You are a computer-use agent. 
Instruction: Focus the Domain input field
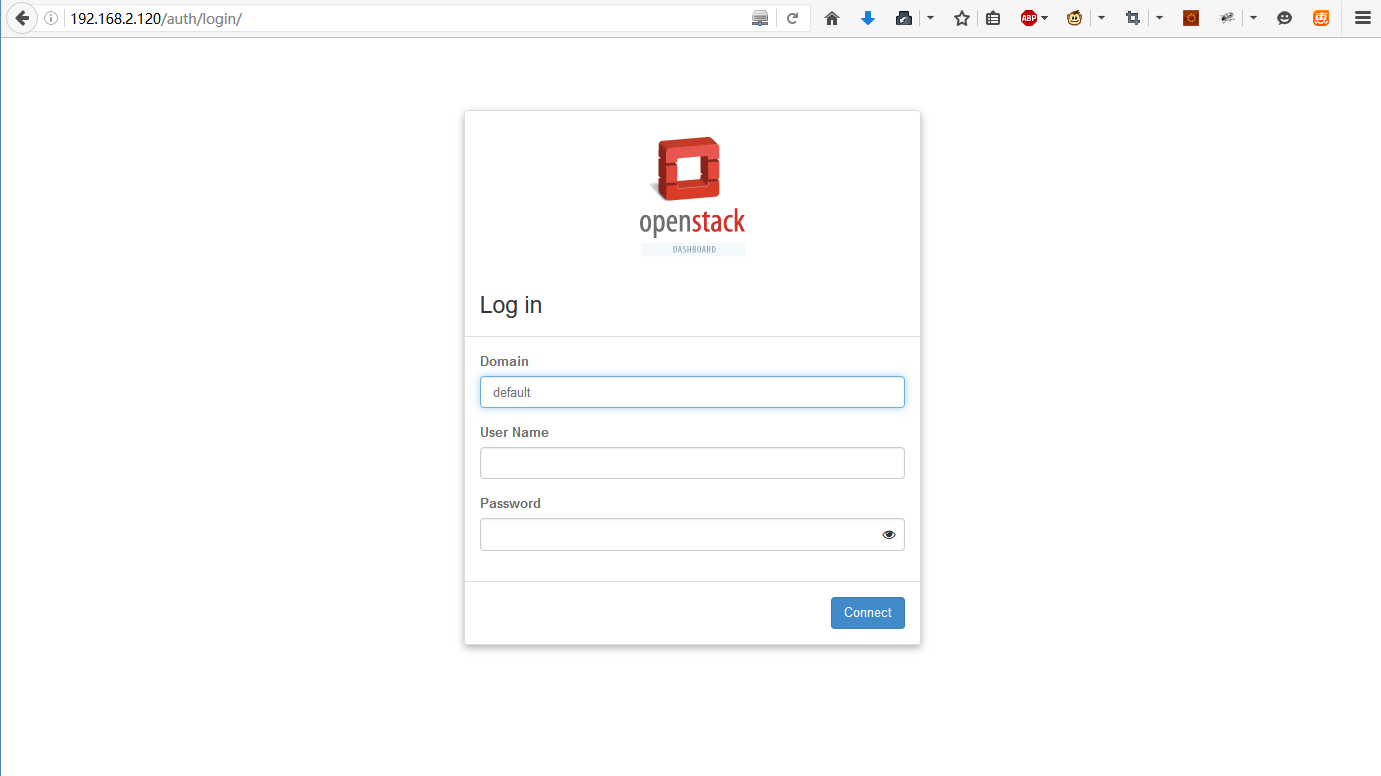(x=691, y=392)
